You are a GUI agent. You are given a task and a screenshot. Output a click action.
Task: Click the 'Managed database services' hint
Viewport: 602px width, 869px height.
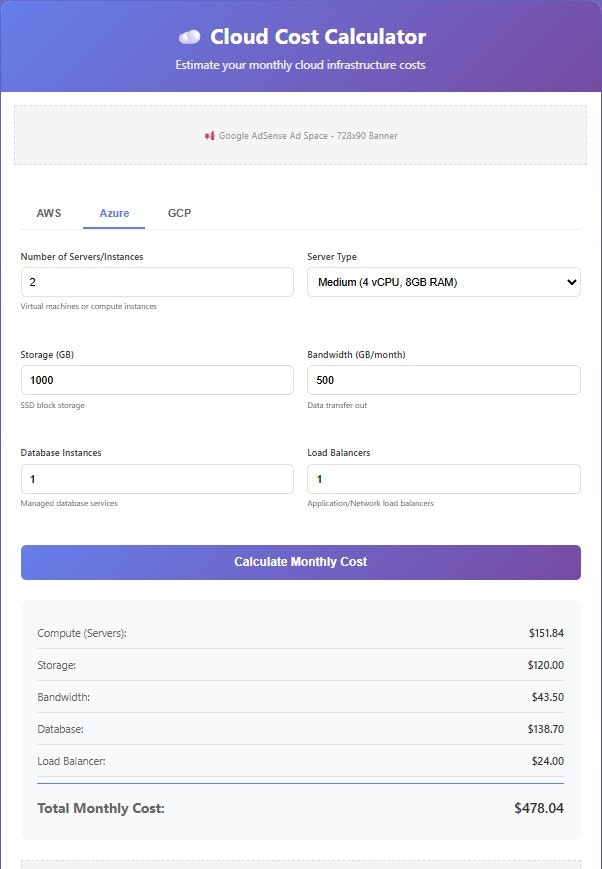coord(69,503)
